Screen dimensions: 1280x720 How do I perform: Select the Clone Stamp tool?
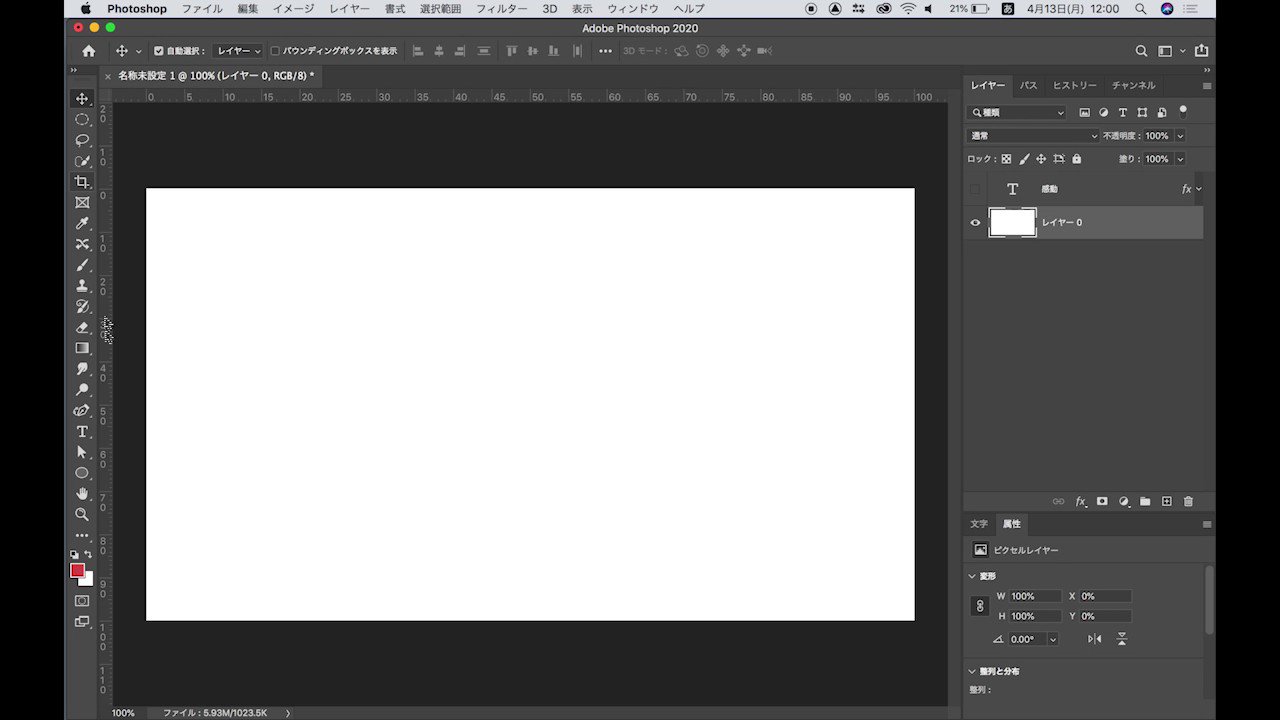[82, 286]
